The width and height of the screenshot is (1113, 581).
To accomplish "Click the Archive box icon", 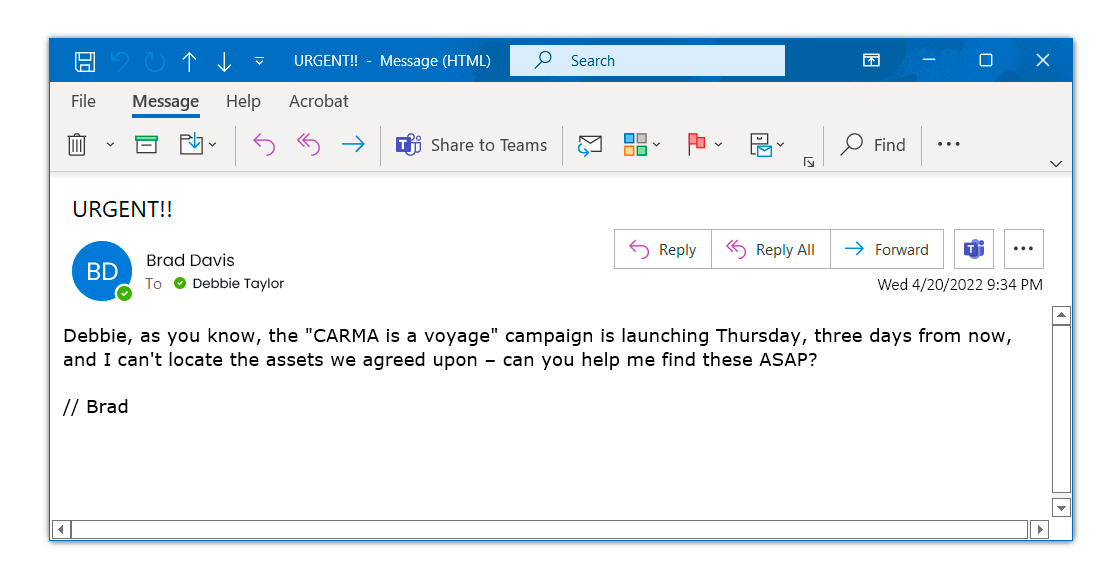I will point(147,145).
